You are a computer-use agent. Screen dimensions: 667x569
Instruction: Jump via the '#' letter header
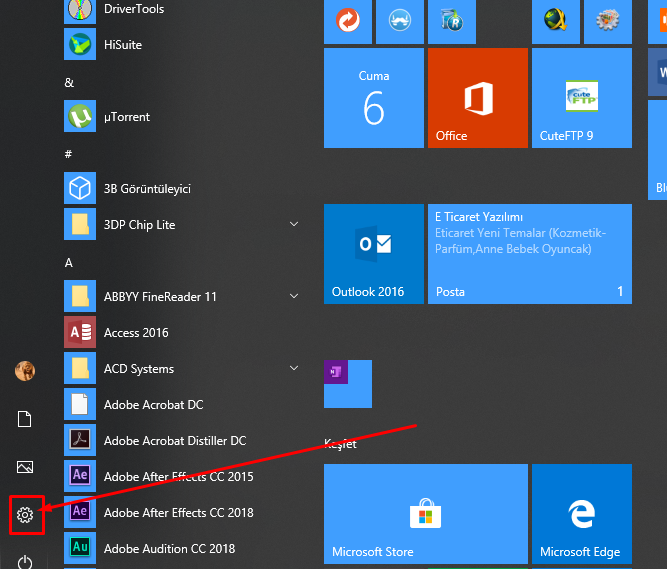point(68,154)
